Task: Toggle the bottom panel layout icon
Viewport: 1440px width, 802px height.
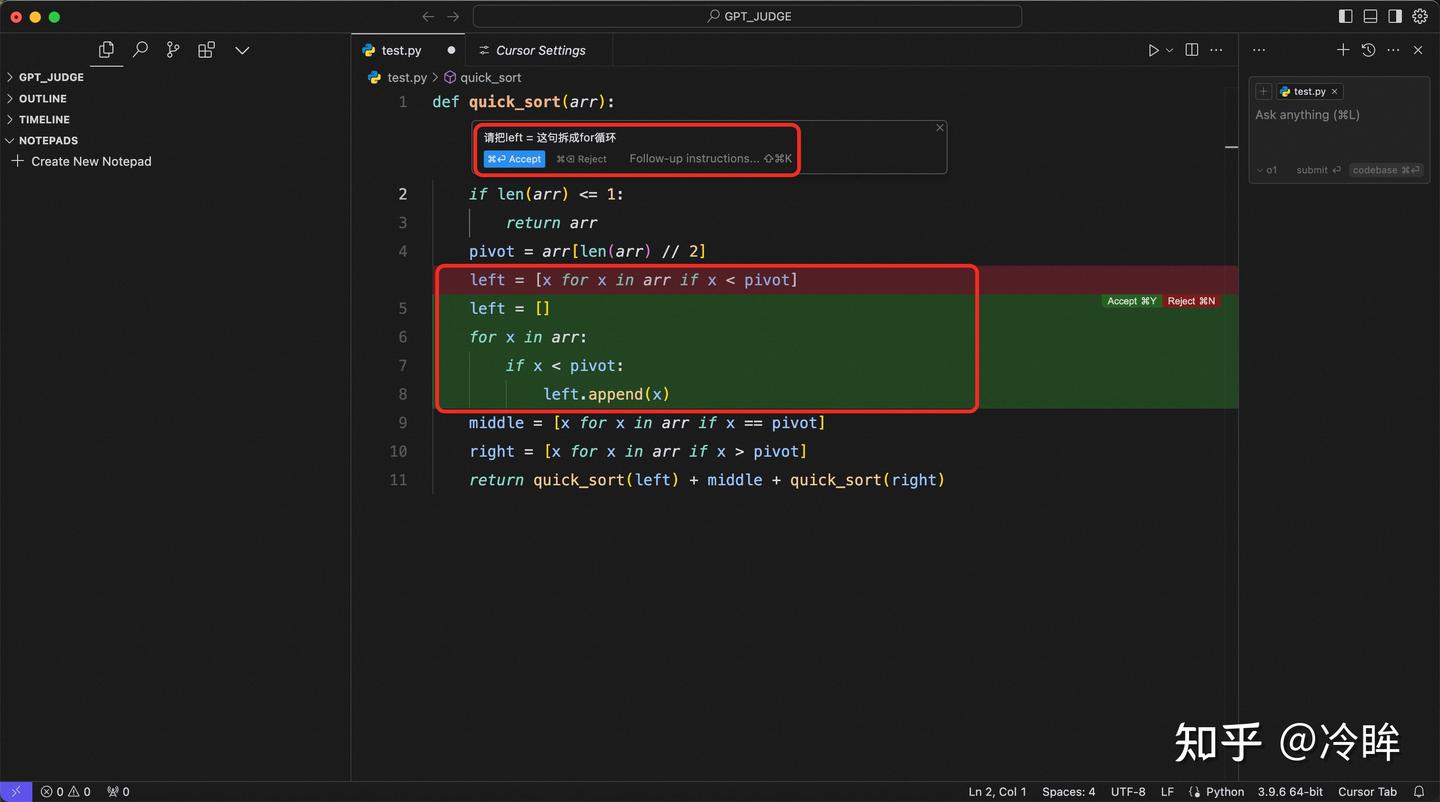Action: [1370, 16]
